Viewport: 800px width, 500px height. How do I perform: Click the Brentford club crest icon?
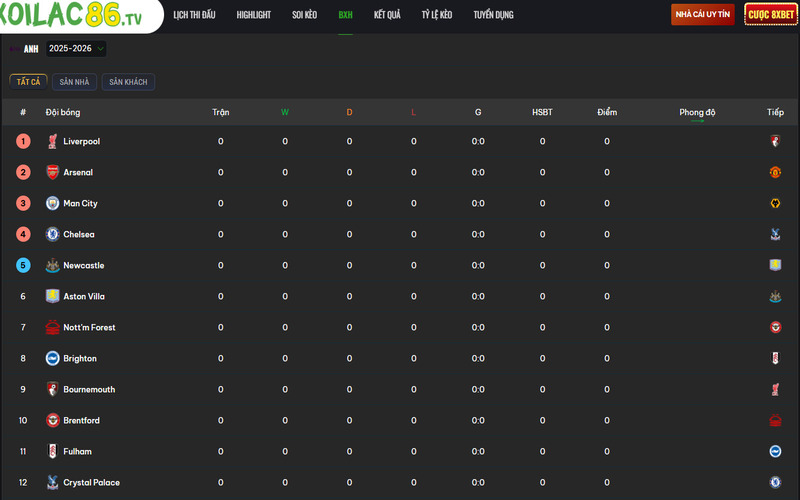click(x=53, y=420)
